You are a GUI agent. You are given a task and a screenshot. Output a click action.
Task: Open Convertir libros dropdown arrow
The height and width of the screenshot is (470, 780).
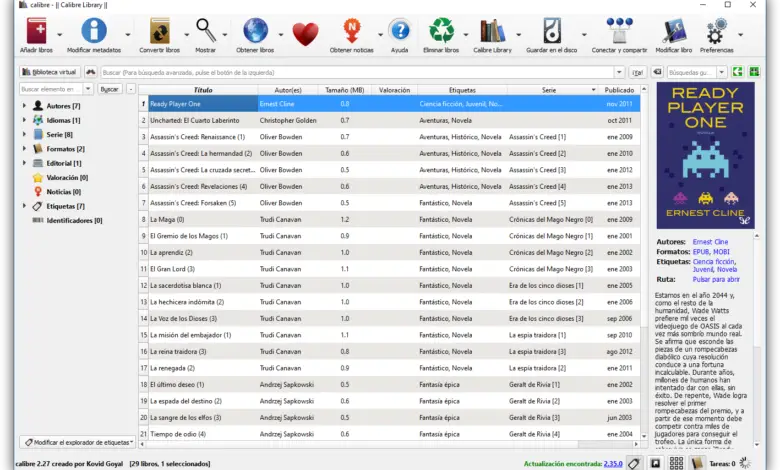pyautogui.click(x=187, y=35)
